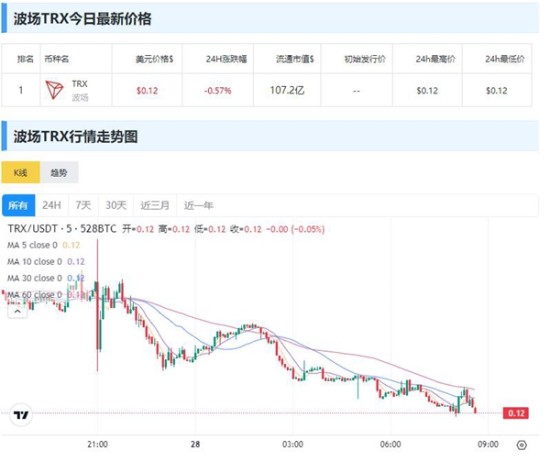This screenshot has height=461, width=550.
Task: Select the 7天 time range tab
Action: coord(83,205)
